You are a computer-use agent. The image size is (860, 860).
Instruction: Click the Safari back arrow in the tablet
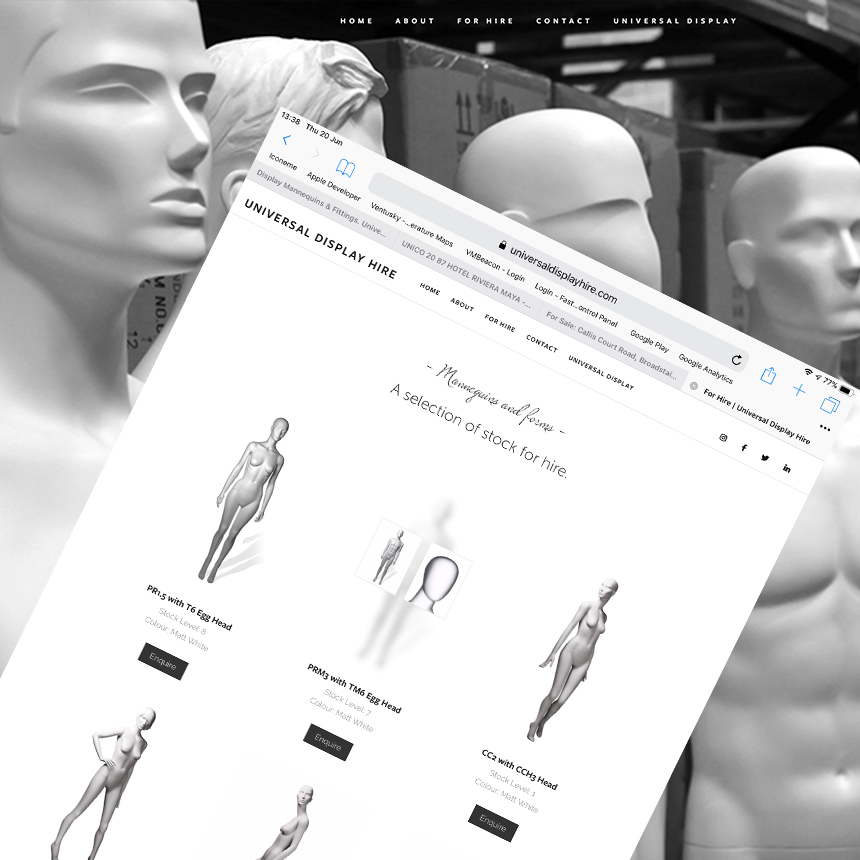pyautogui.click(x=286, y=140)
